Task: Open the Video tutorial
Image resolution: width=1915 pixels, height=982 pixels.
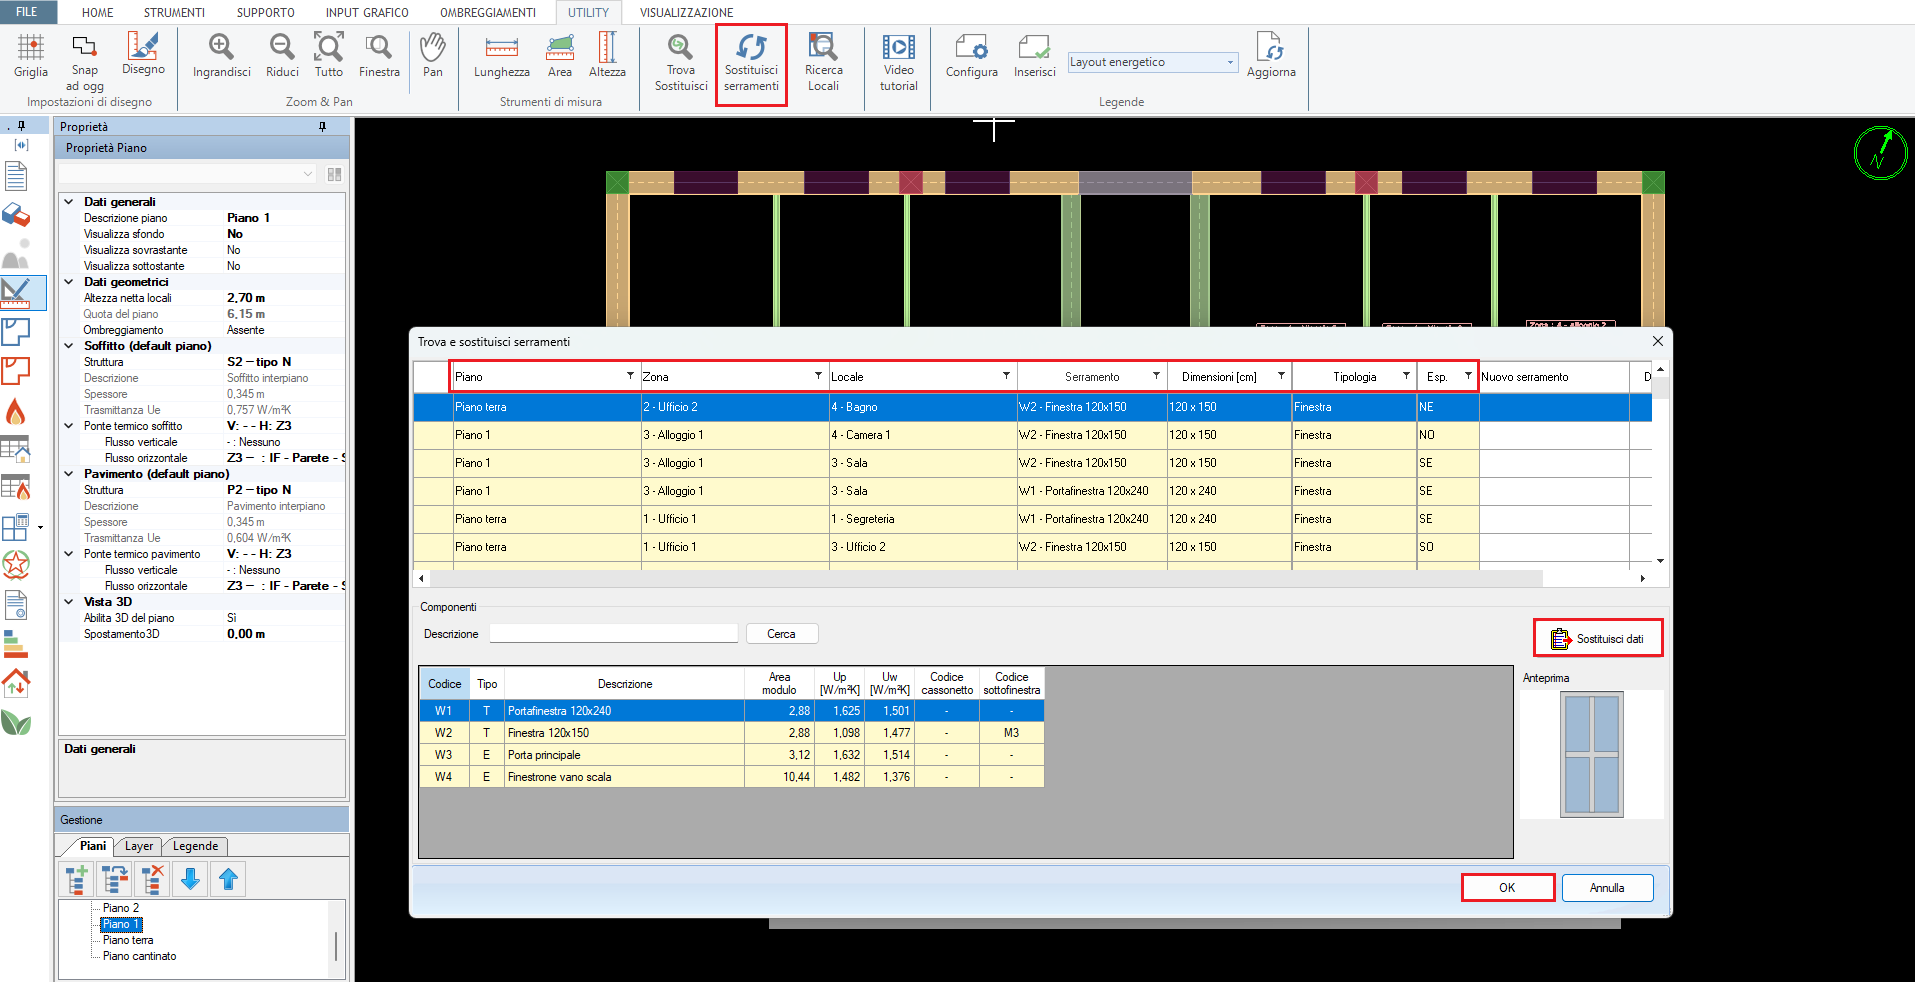Action: coord(898,62)
